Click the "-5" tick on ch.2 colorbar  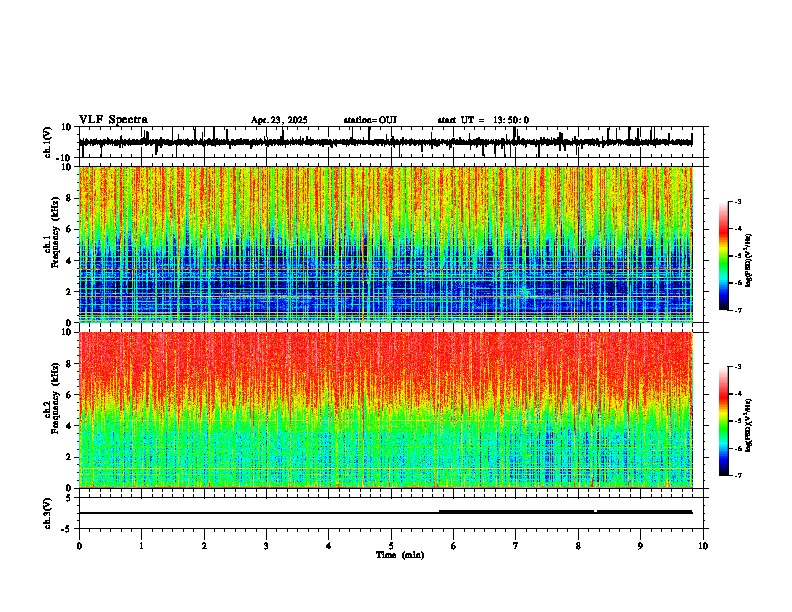tap(738, 421)
